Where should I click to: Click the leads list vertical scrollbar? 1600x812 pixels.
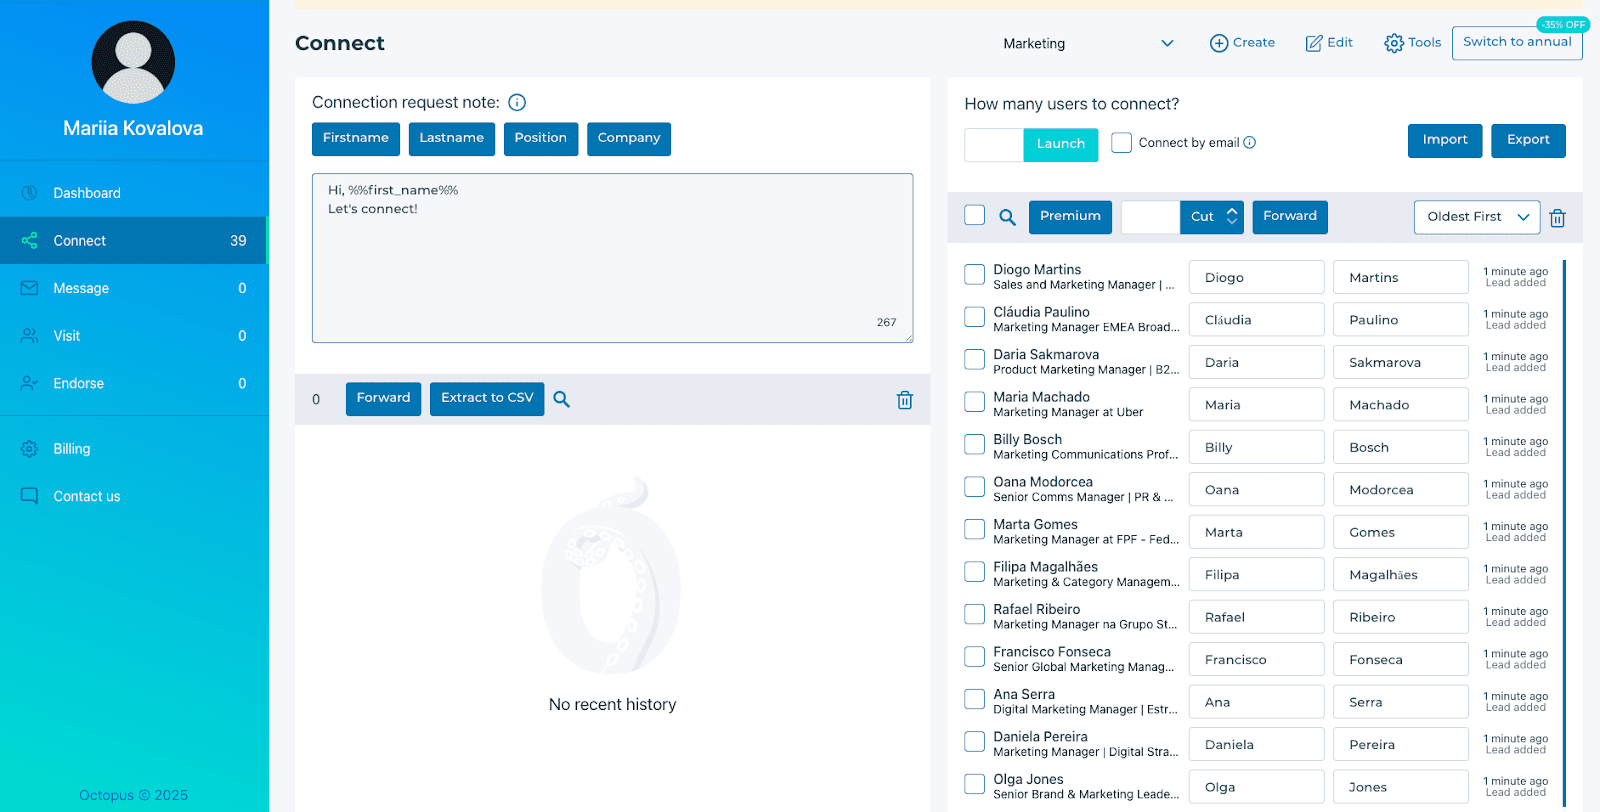tap(1564, 530)
